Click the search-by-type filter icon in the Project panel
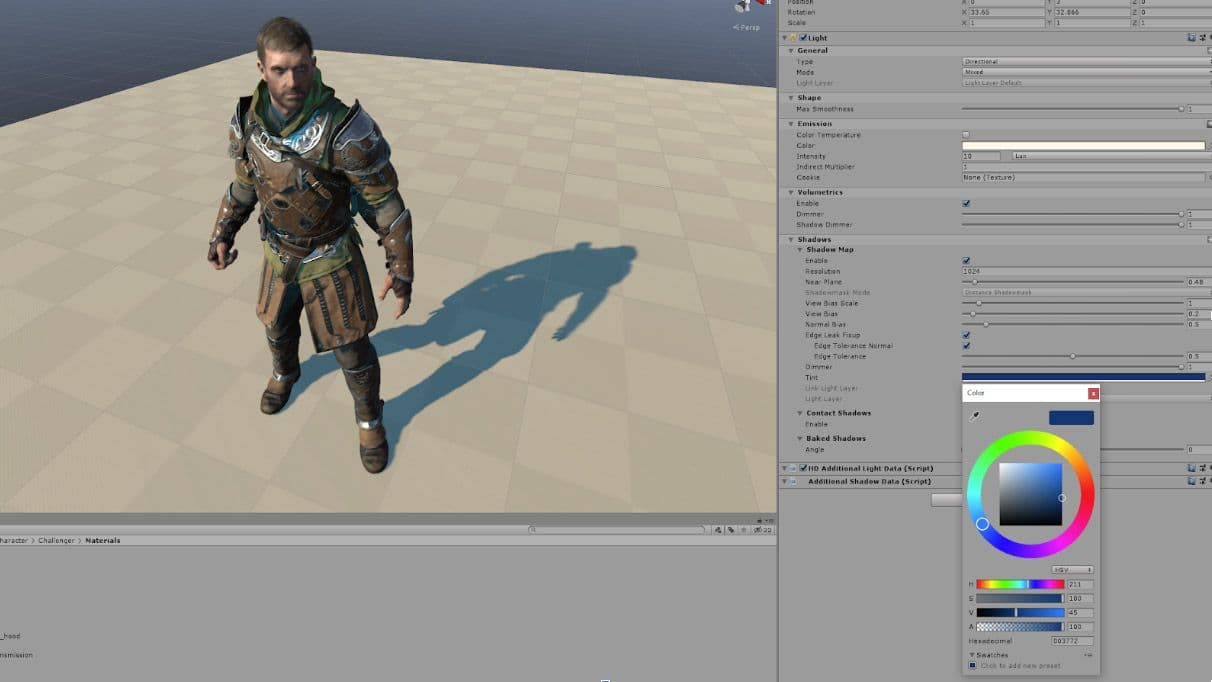The width and height of the screenshot is (1212, 682). coord(718,530)
